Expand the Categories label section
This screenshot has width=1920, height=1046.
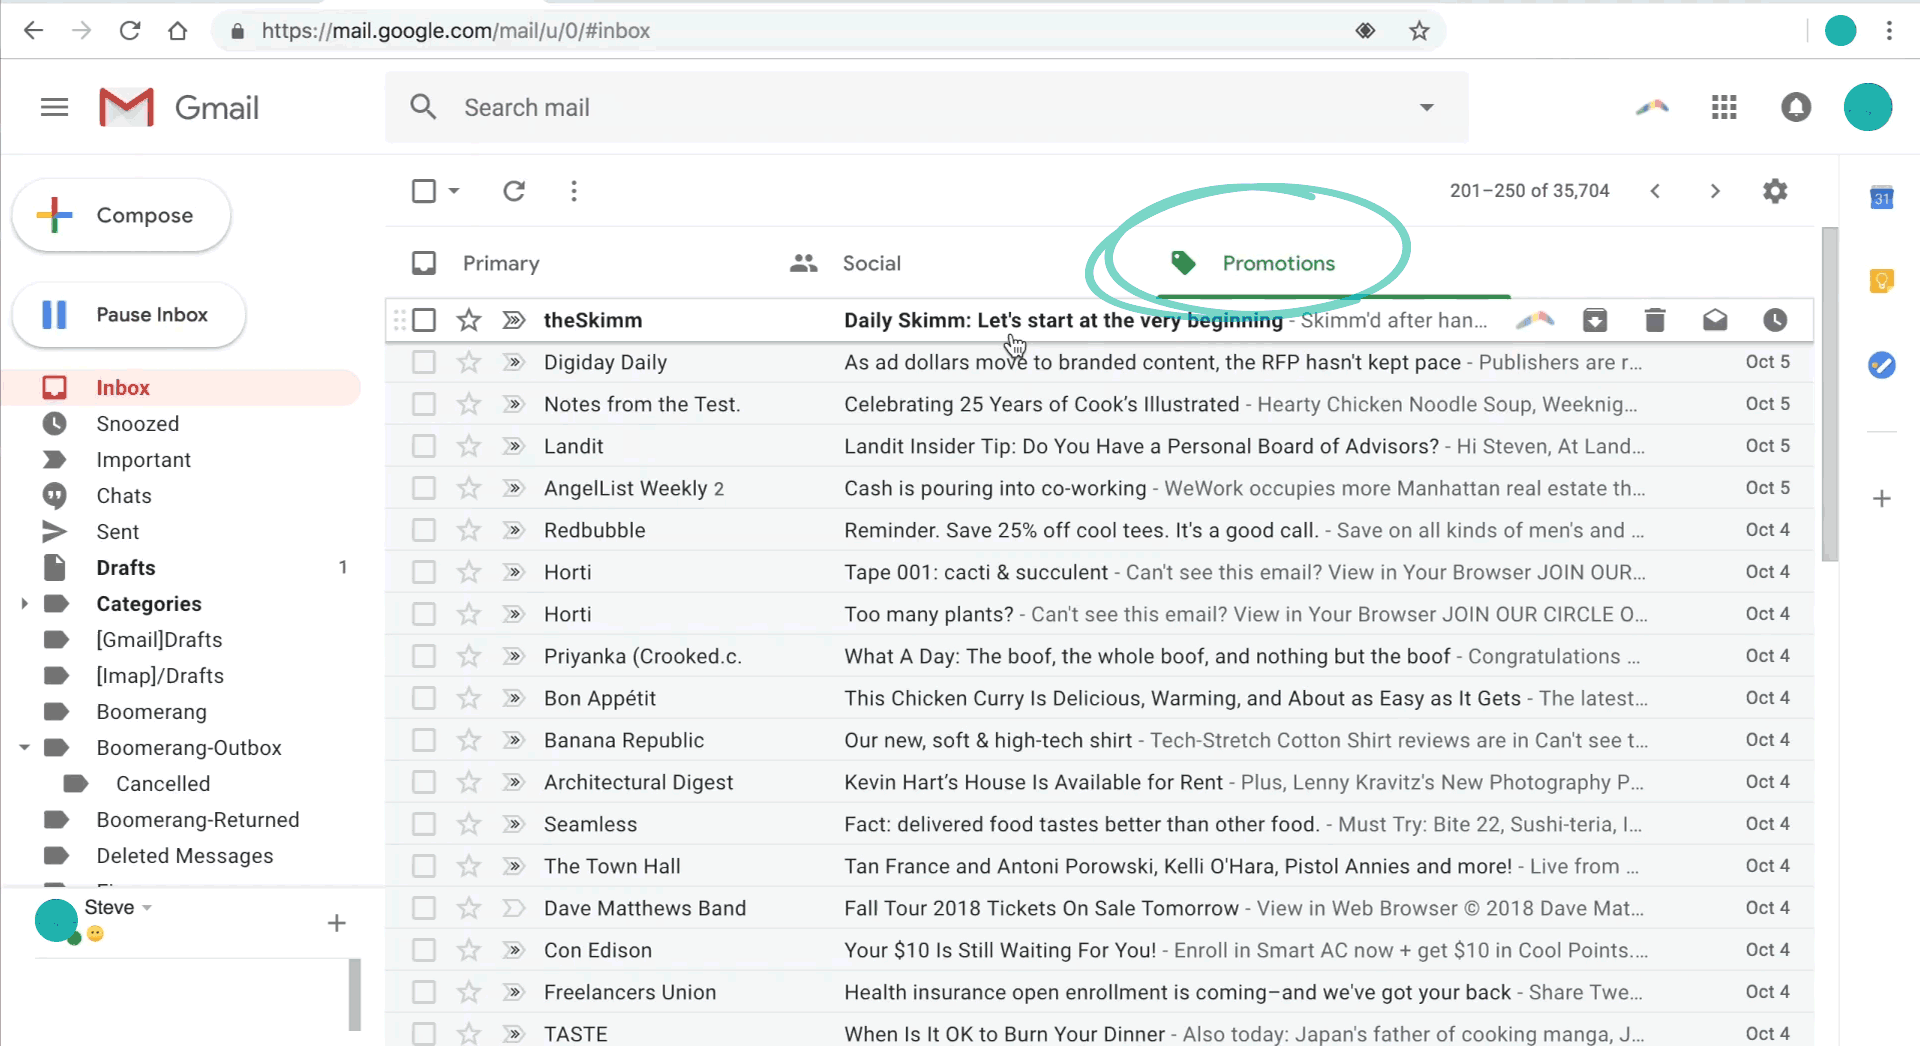point(24,603)
